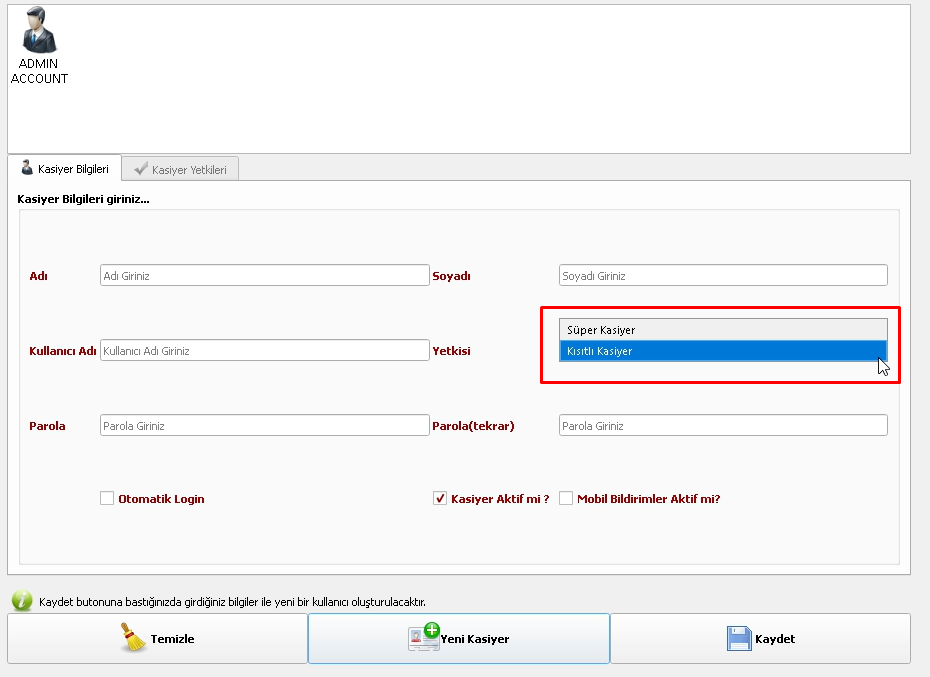This screenshot has width=930, height=677.
Task: Click the broom icon on Temizle
Action: tap(132, 638)
